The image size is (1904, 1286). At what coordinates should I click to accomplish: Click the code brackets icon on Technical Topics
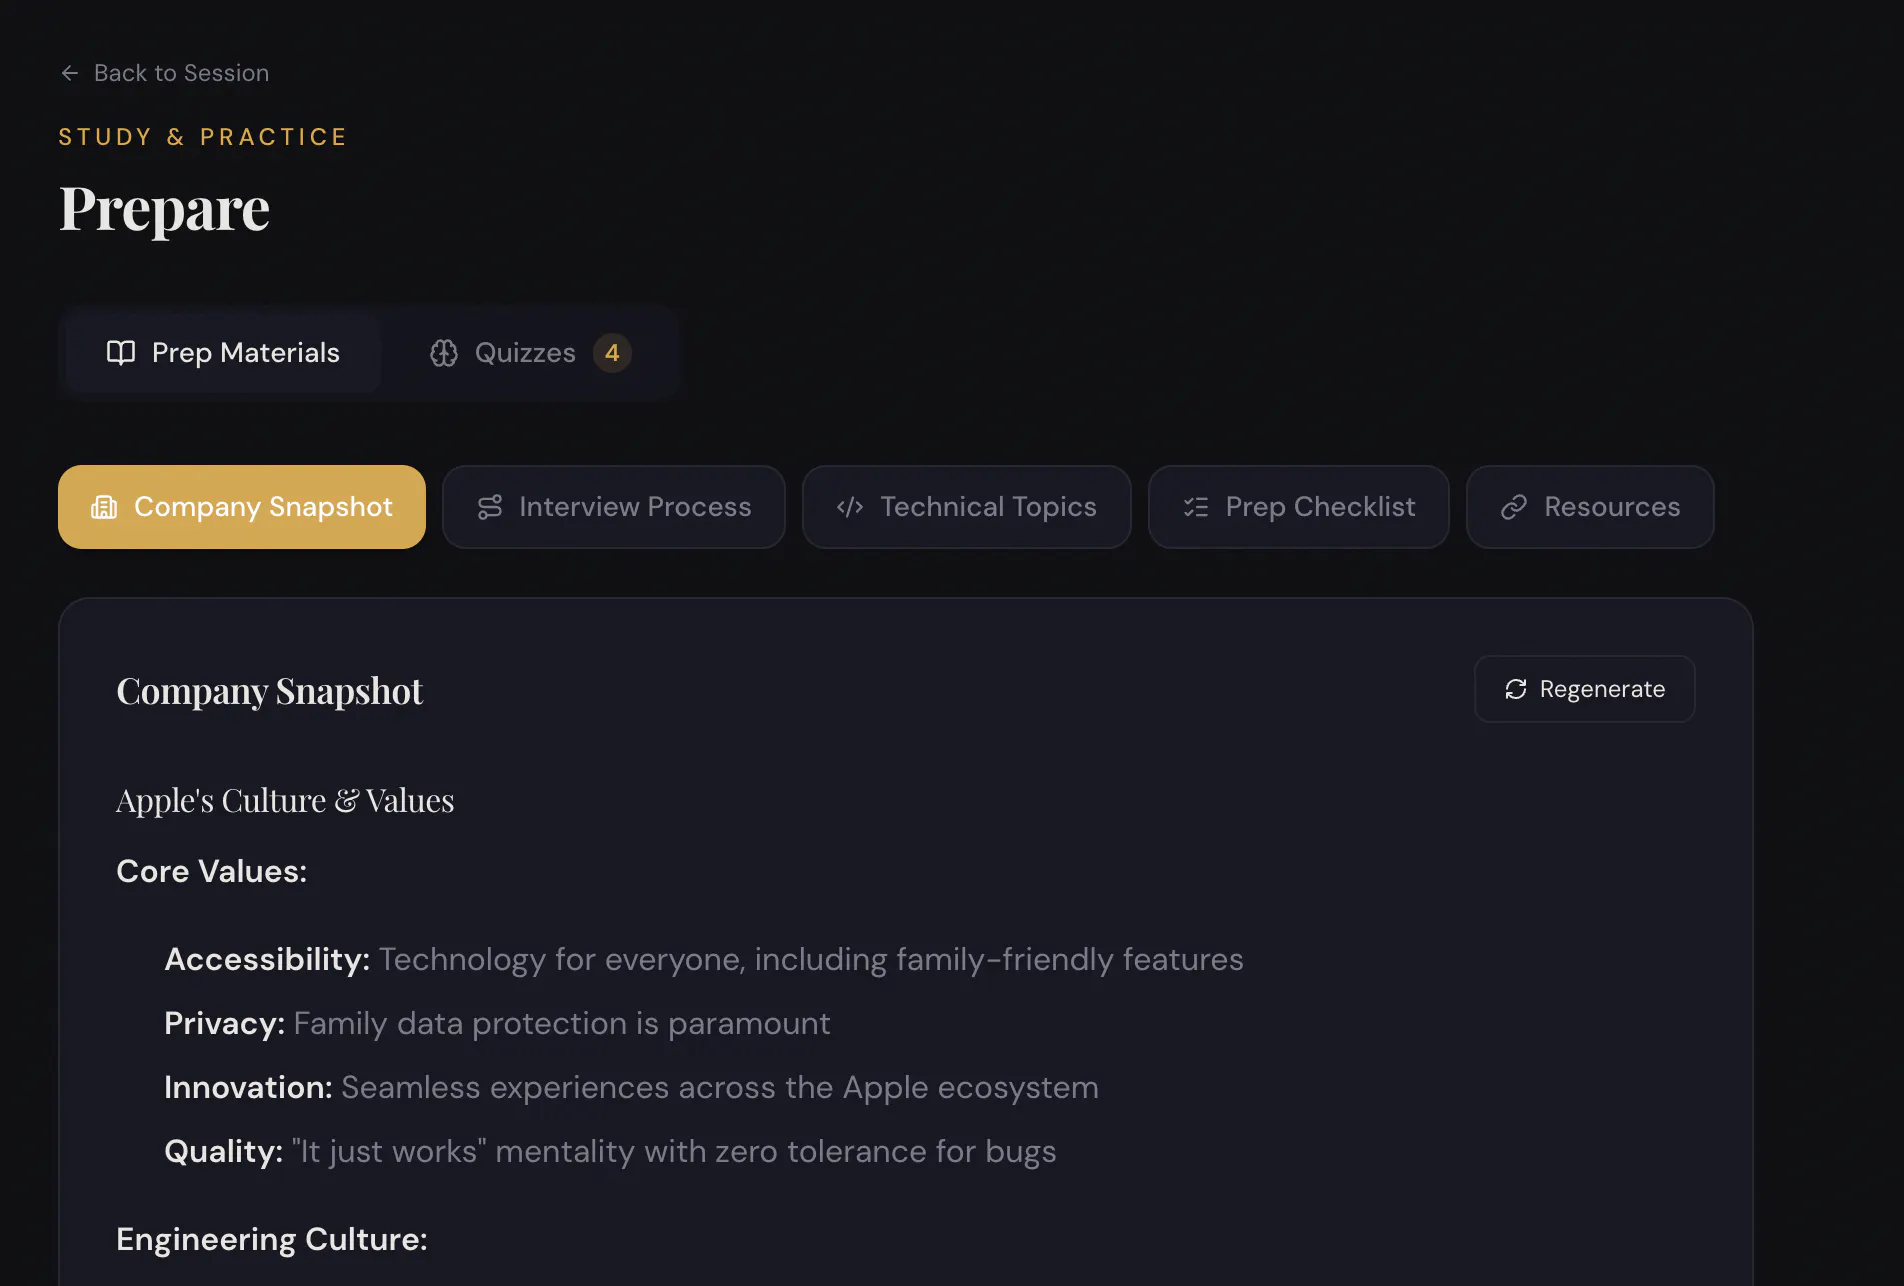tap(850, 507)
